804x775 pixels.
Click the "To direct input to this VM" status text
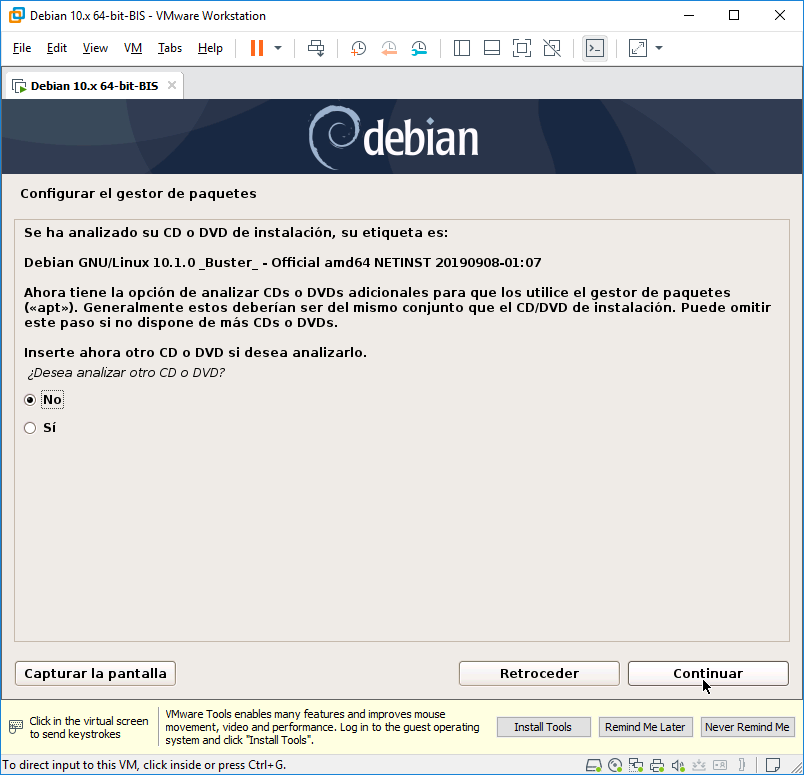point(144,765)
